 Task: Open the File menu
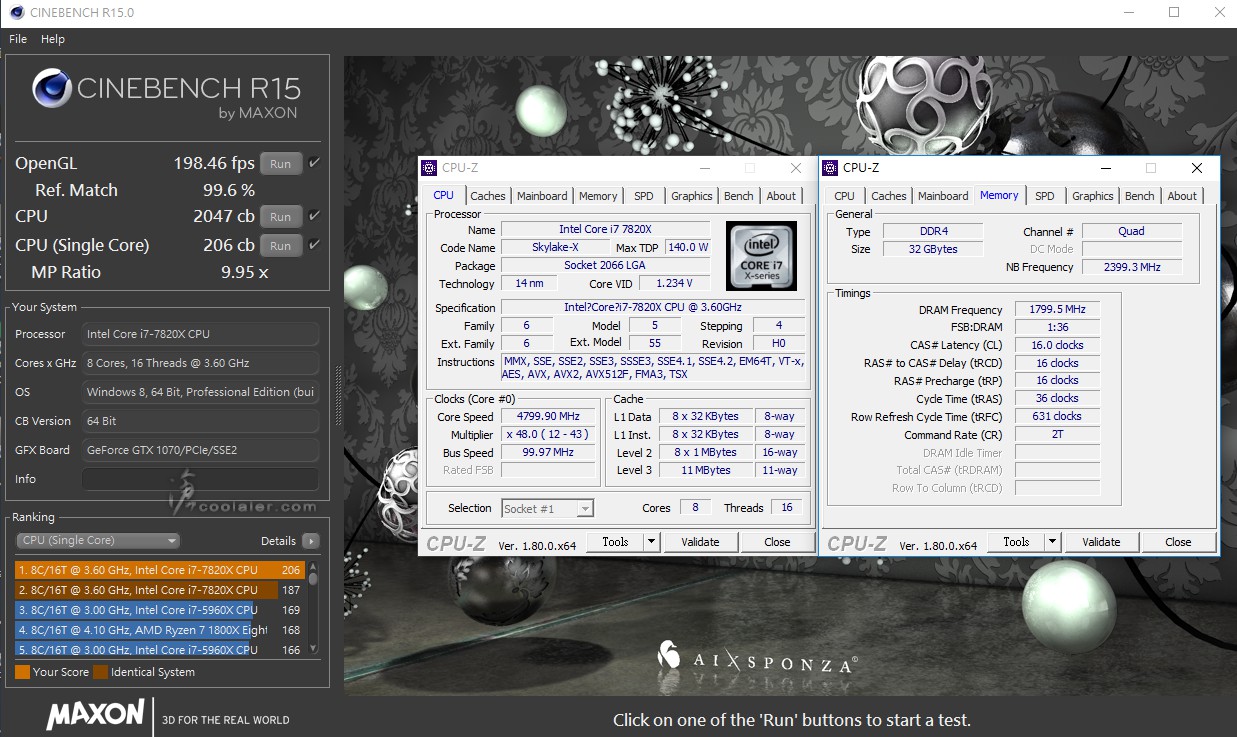18,39
